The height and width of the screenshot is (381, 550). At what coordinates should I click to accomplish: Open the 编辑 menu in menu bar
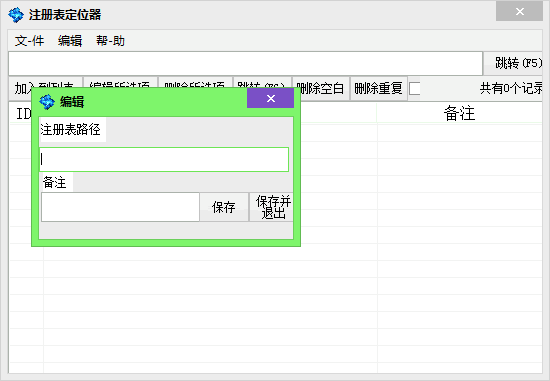[x=70, y=41]
